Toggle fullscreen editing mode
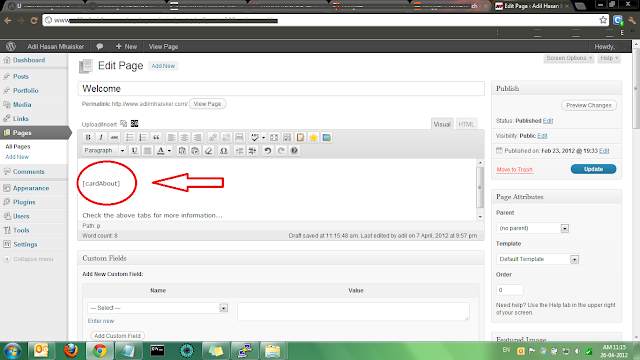640x360 pixels. click(x=274, y=138)
